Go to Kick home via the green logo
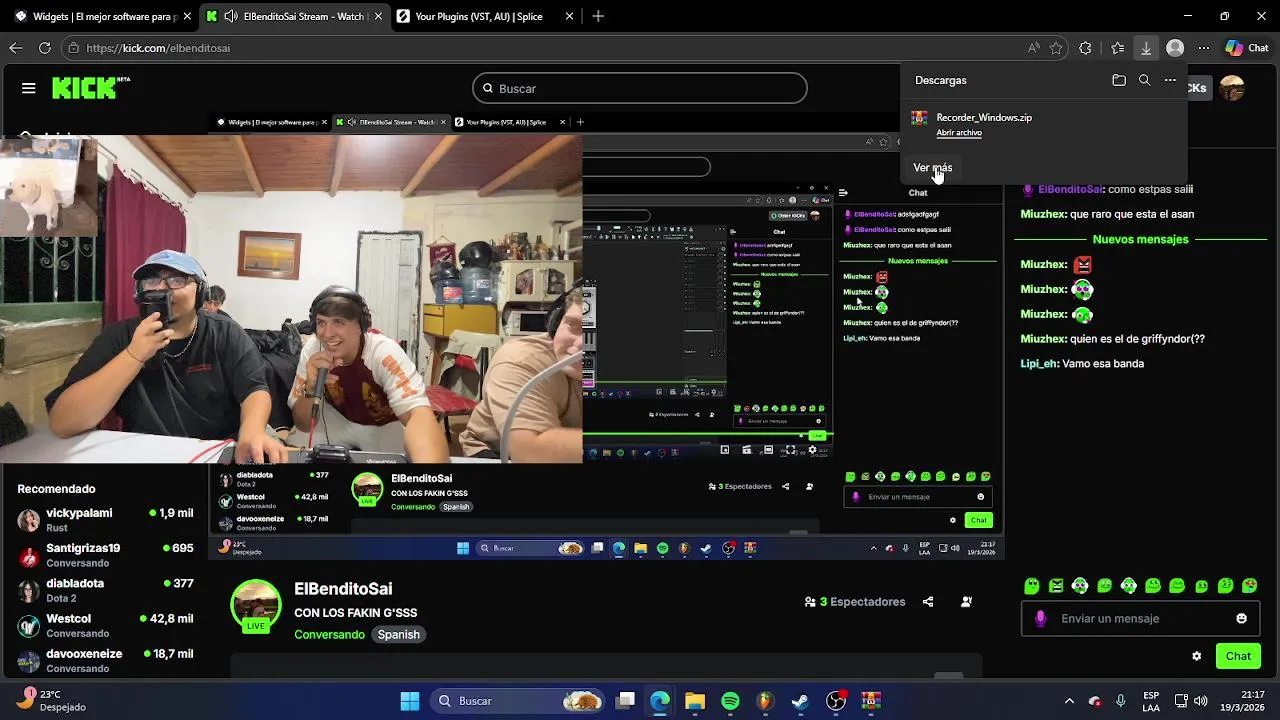The height and width of the screenshot is (720, 1280). [90, 88]
